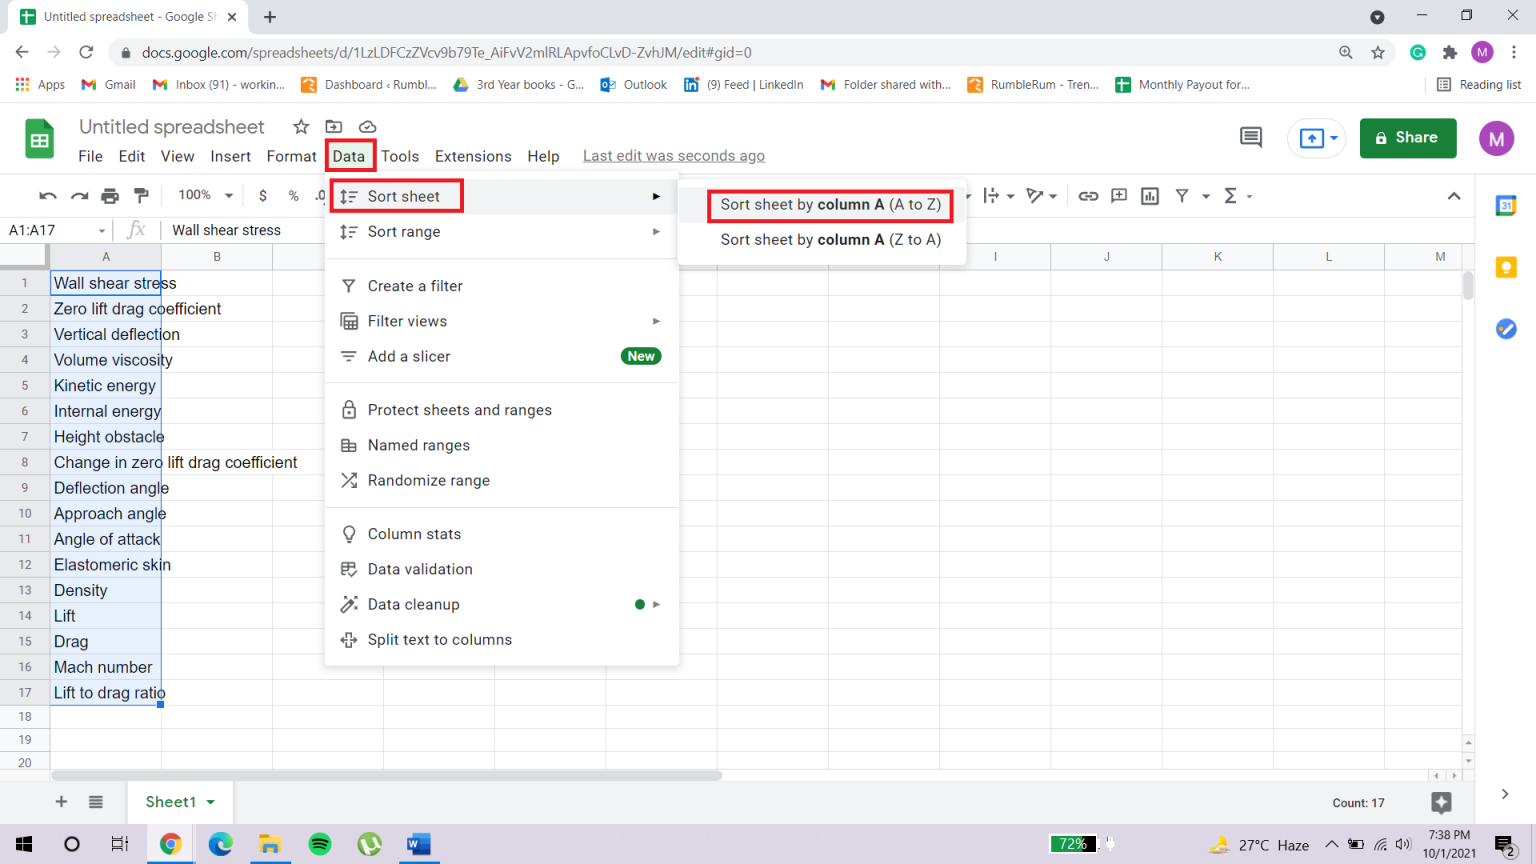The width and height of the screenshot is (1536, 864).
Task: Select the Paint format tool
Action: point(141,195)
